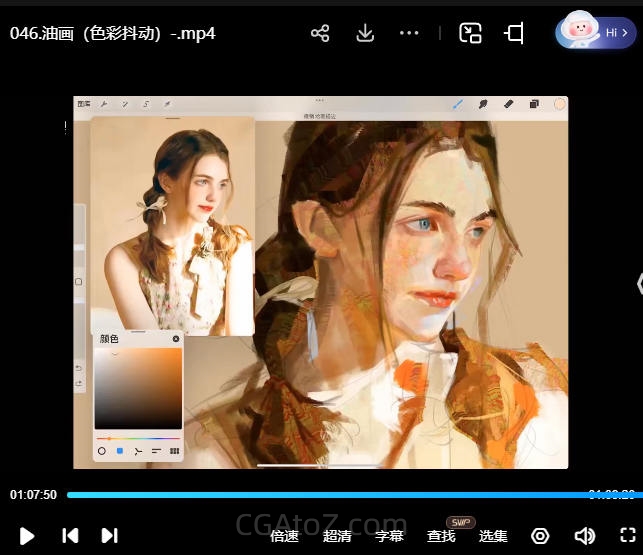Skip to the next video
This screenshot has width=643, height=555.
point(110,535)
